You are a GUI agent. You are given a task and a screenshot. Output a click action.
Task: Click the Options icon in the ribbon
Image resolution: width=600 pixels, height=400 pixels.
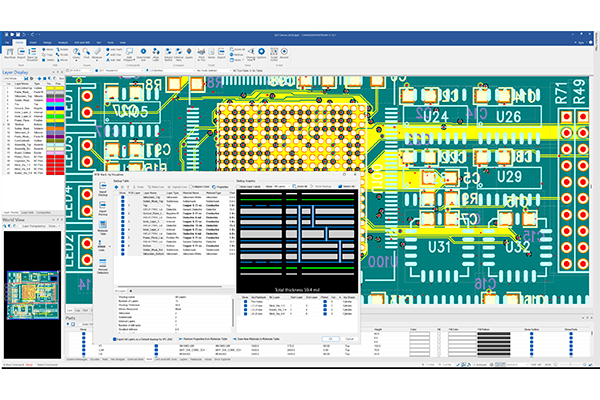pyautogui.click(x=261, y=53)
